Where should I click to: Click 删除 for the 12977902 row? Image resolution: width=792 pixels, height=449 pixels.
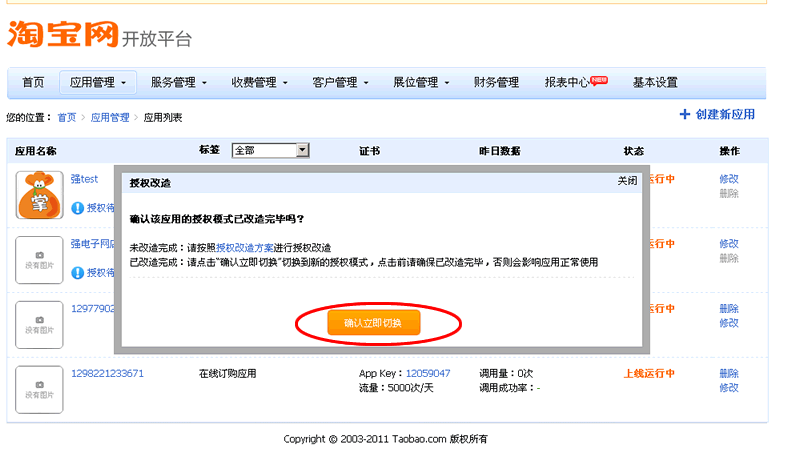(729, 309)
